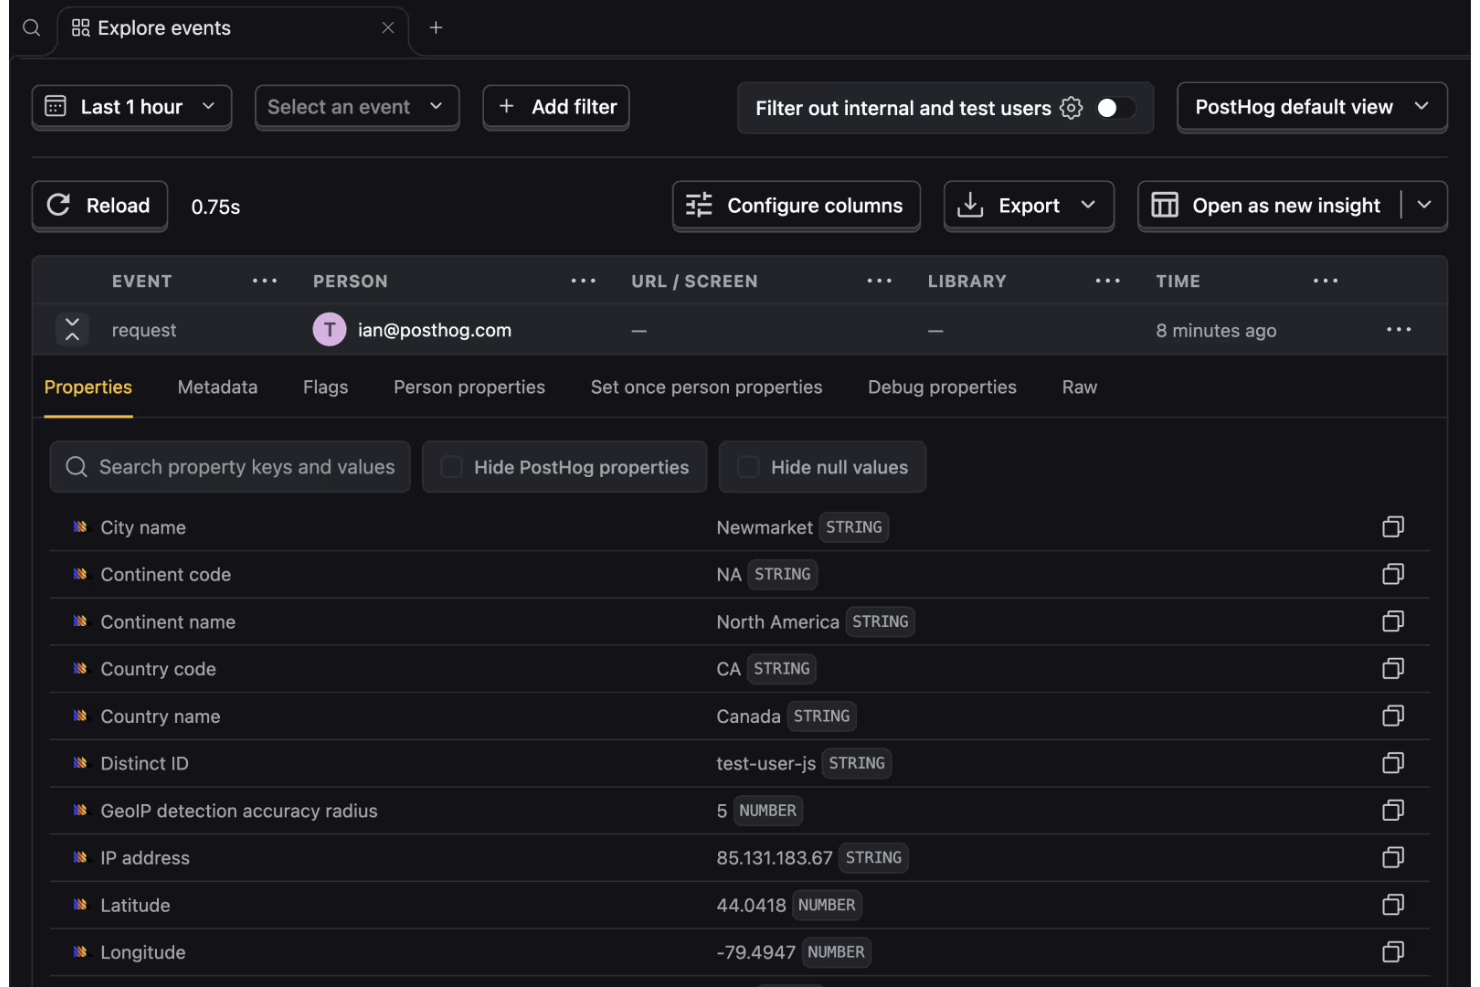Image resolution: width=1480 pixels, height=987 pixels.
Task: Switch to the Metadata tab
Action: [x=217, y=387]
